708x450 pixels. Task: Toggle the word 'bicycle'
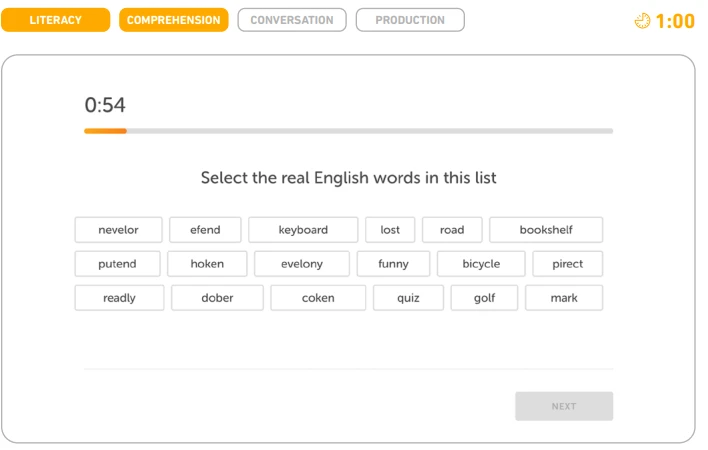point(481,264)
